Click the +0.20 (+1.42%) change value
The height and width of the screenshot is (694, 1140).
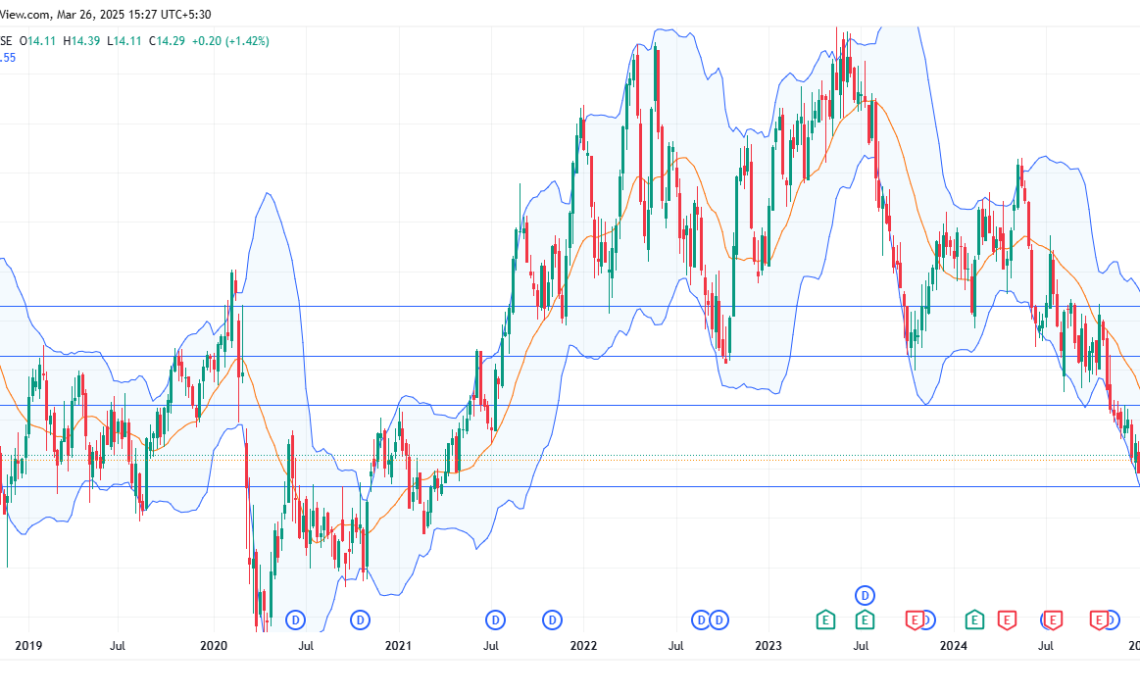tap(234, 41)
